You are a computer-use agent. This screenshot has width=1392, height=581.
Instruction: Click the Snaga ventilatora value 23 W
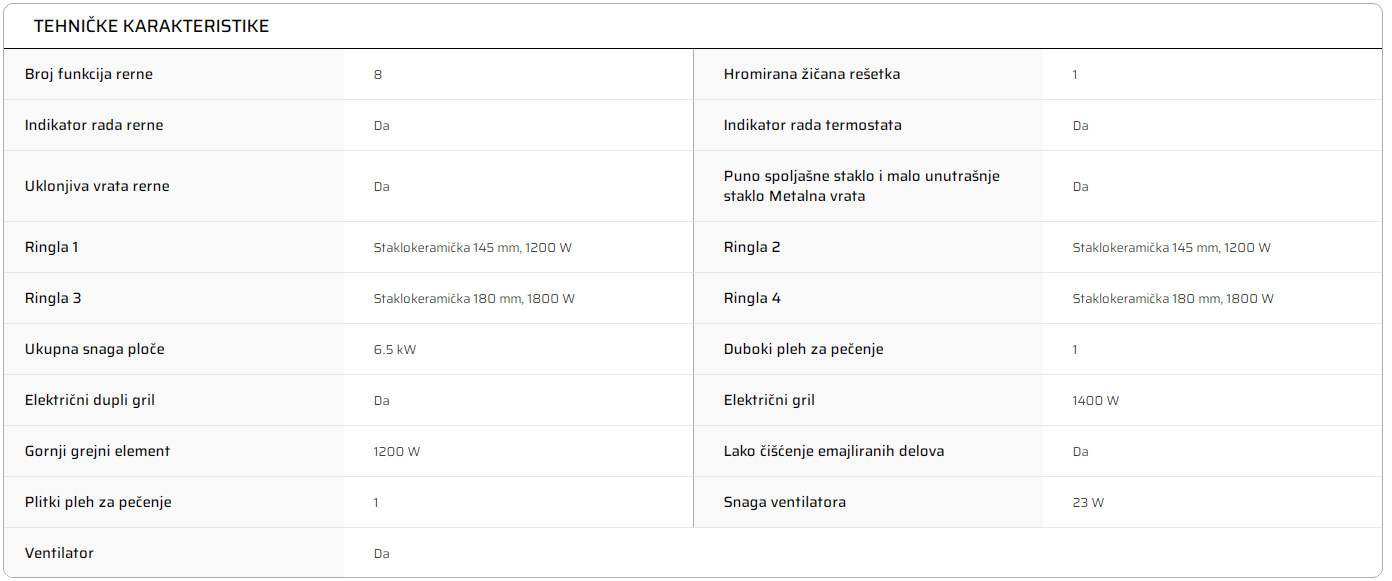(1088, 502)
